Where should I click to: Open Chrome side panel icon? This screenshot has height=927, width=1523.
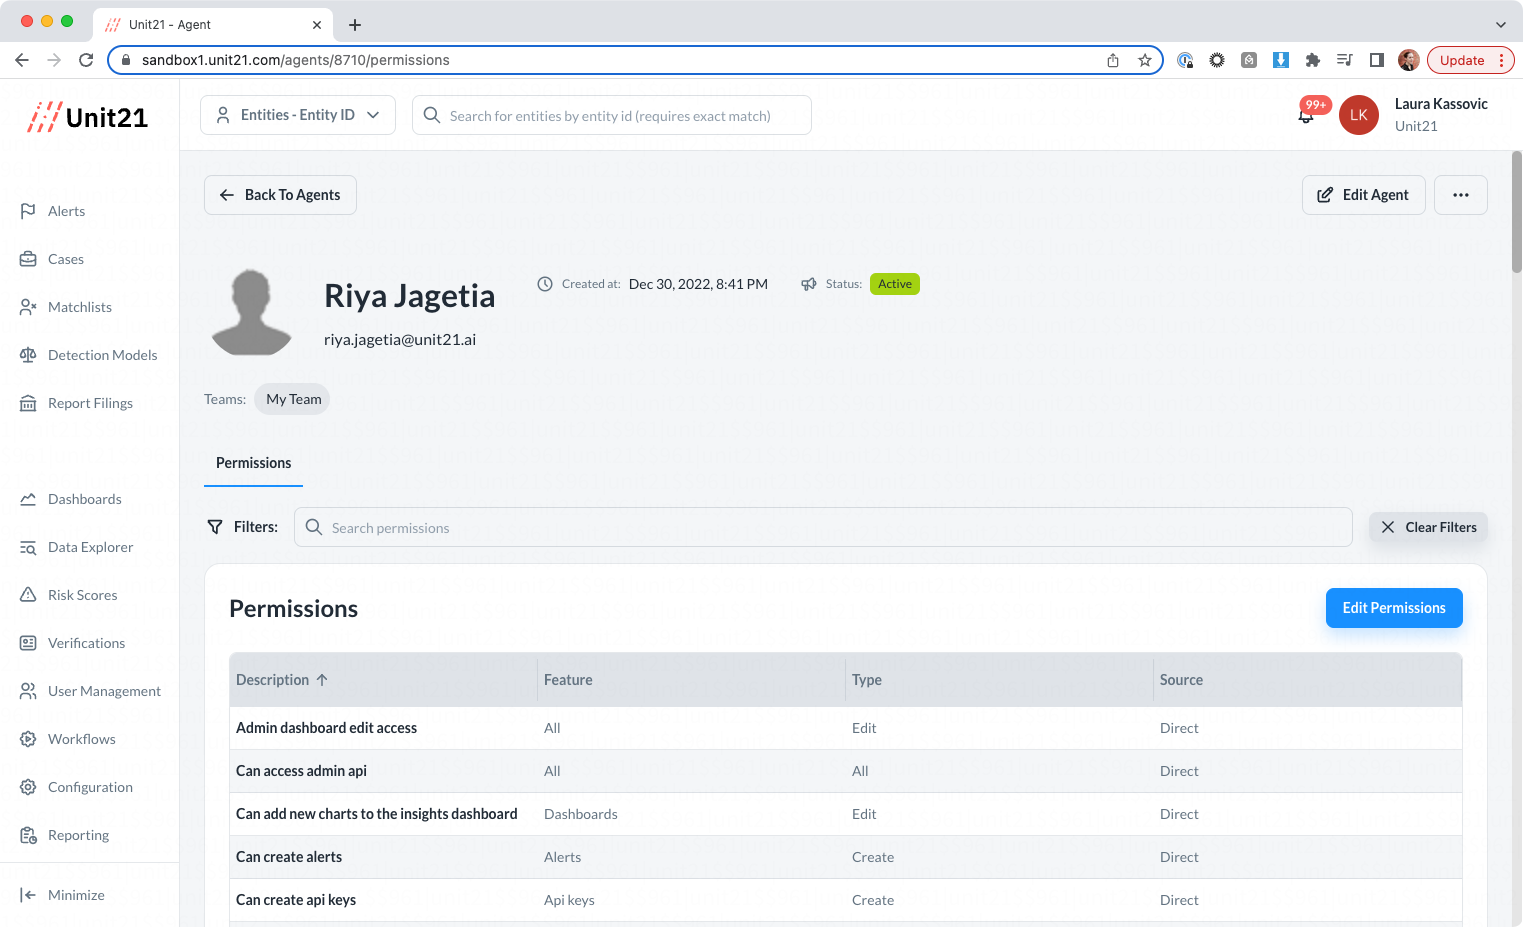(x=1377, y=60)
